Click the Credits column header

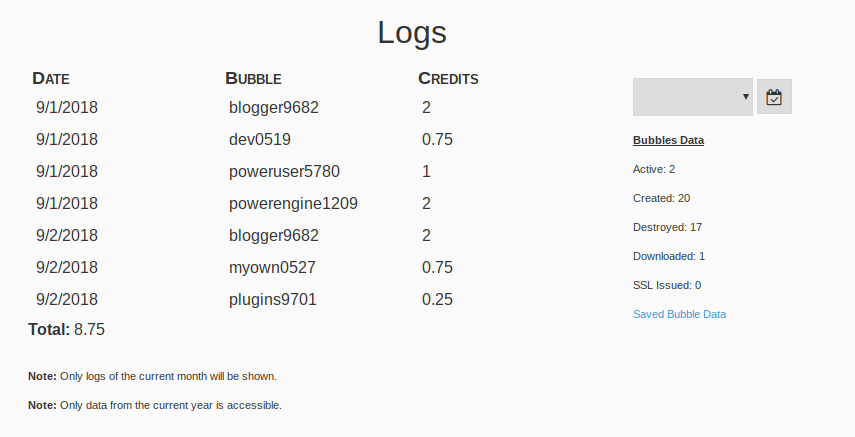point(448,79)
